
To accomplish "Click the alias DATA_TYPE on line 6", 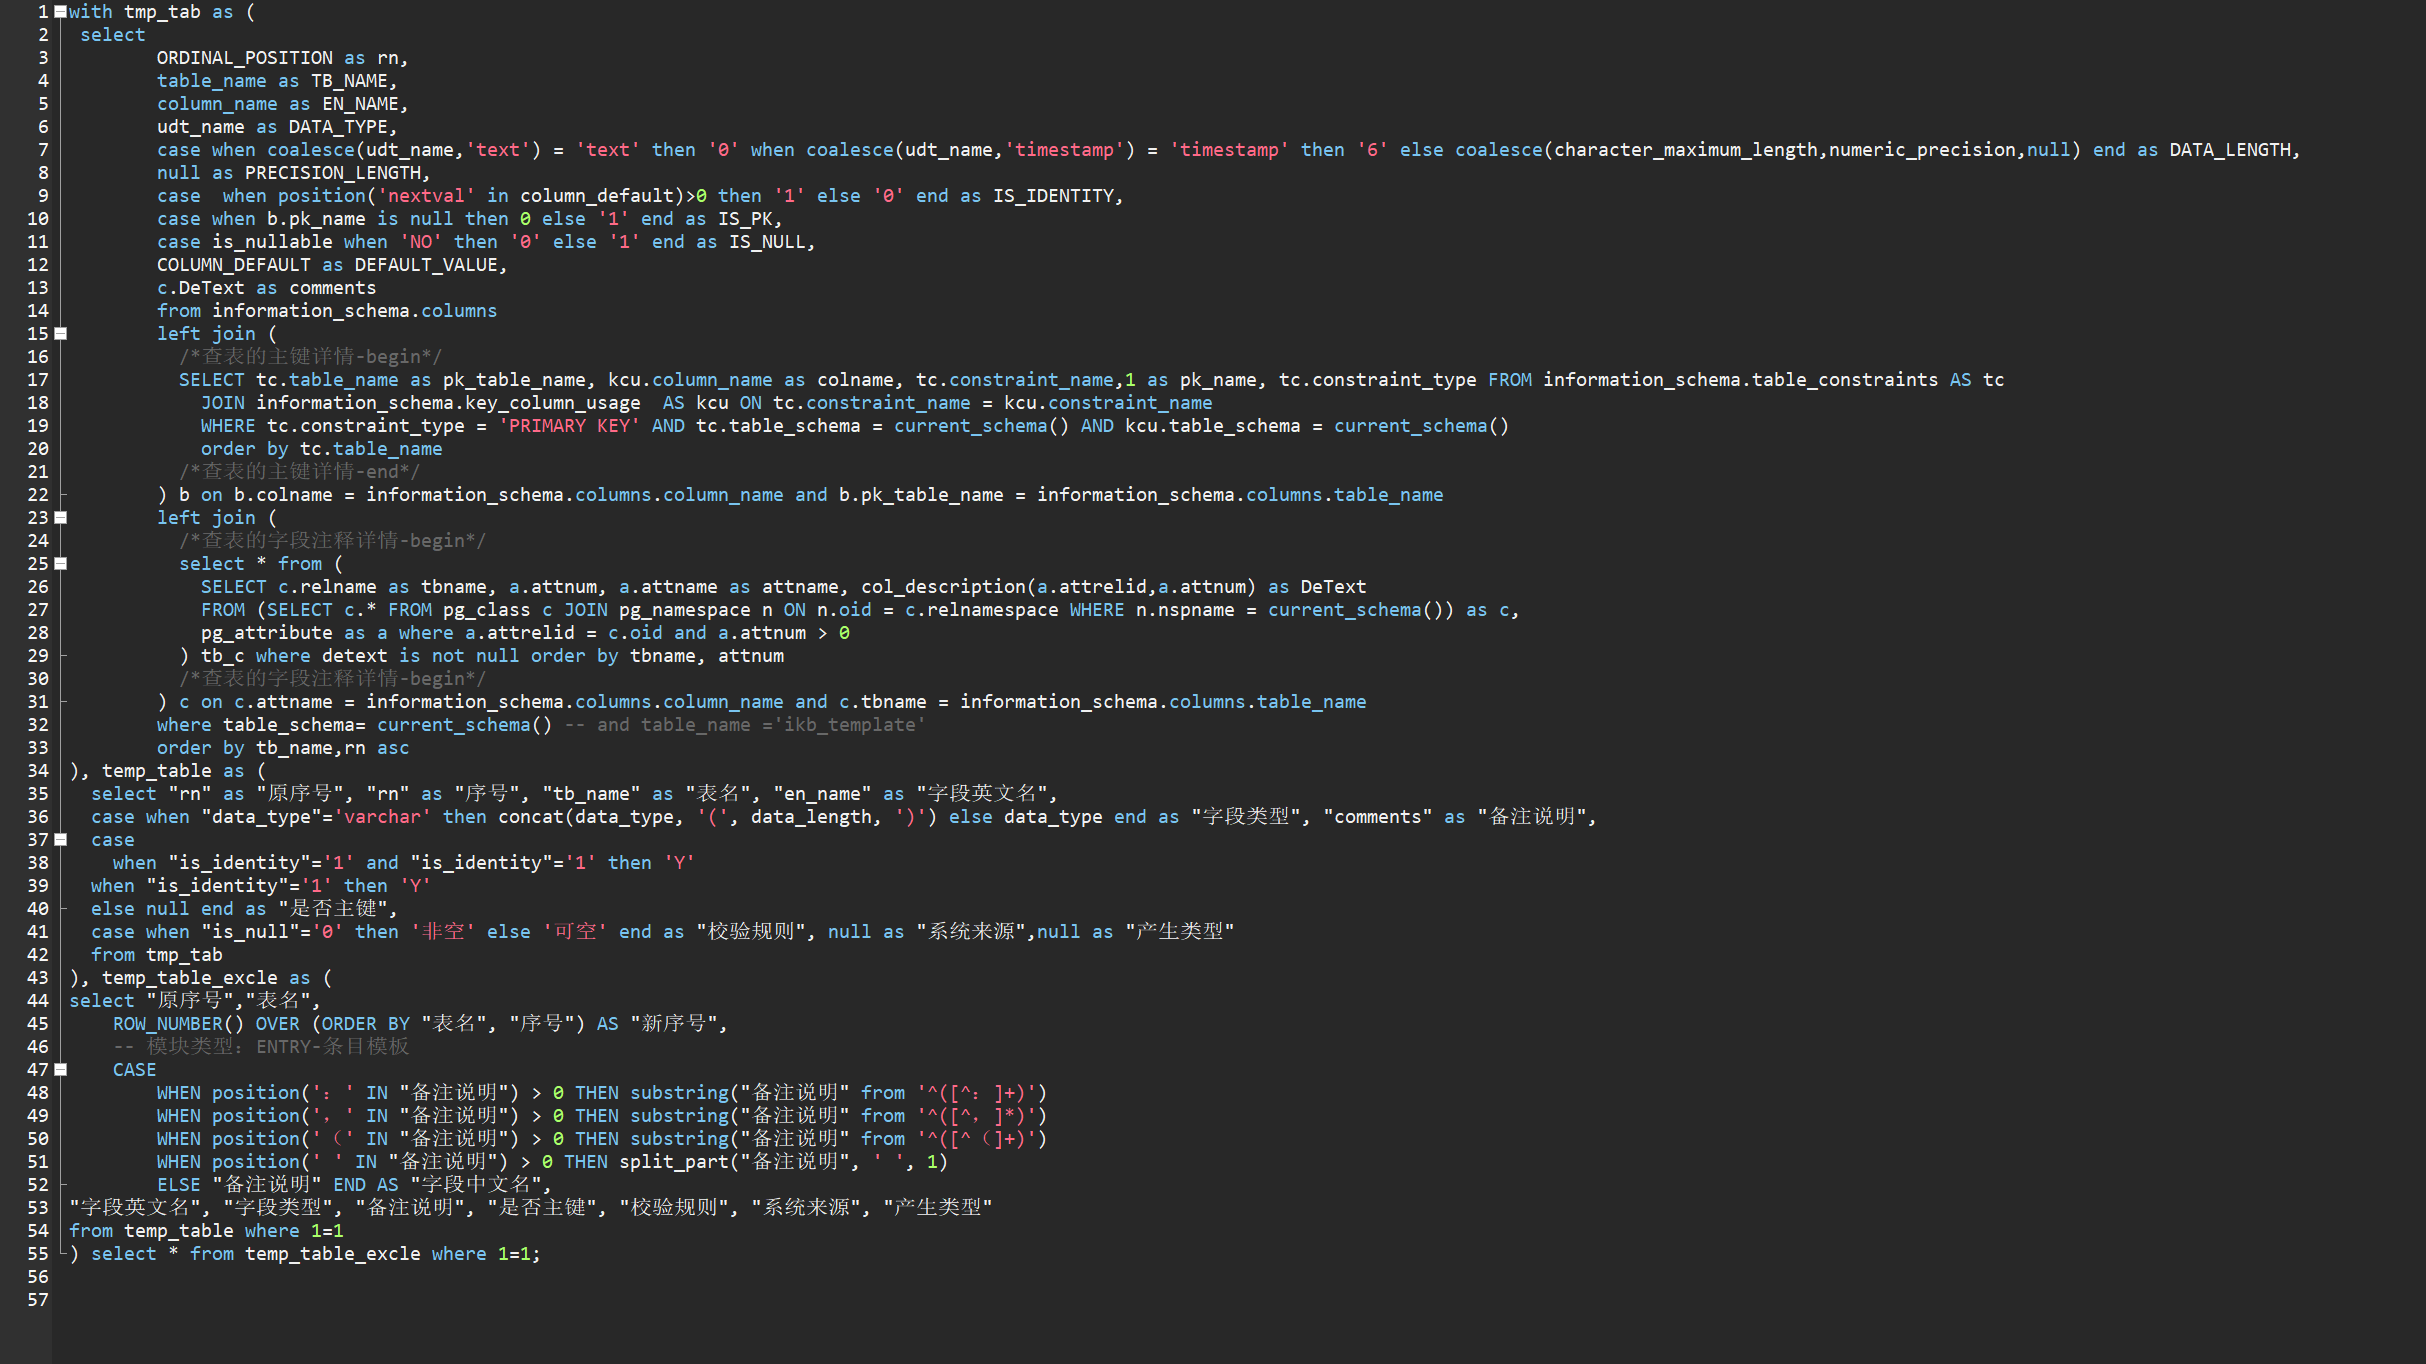I will click(x=338, y=127).
